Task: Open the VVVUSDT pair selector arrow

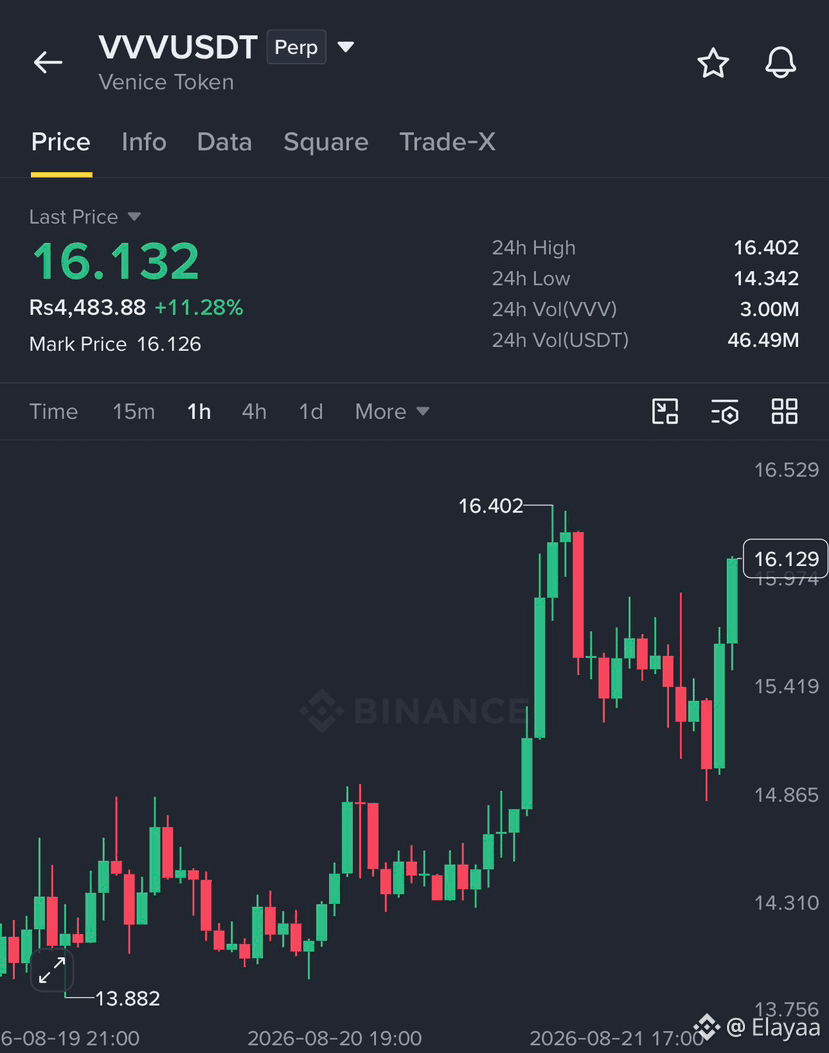Action: 345,47
